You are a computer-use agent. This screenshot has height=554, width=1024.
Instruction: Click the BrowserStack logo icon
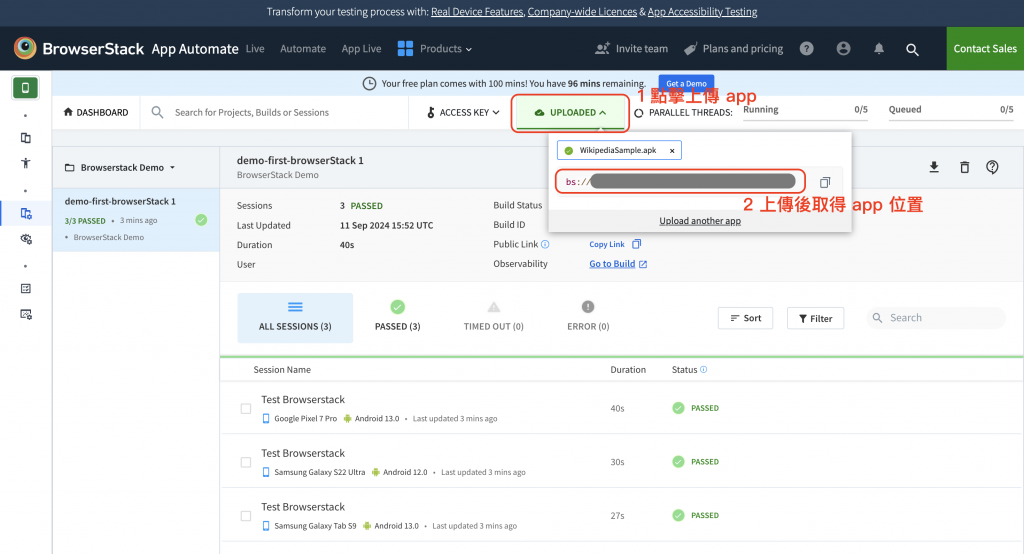coord(25,48)
